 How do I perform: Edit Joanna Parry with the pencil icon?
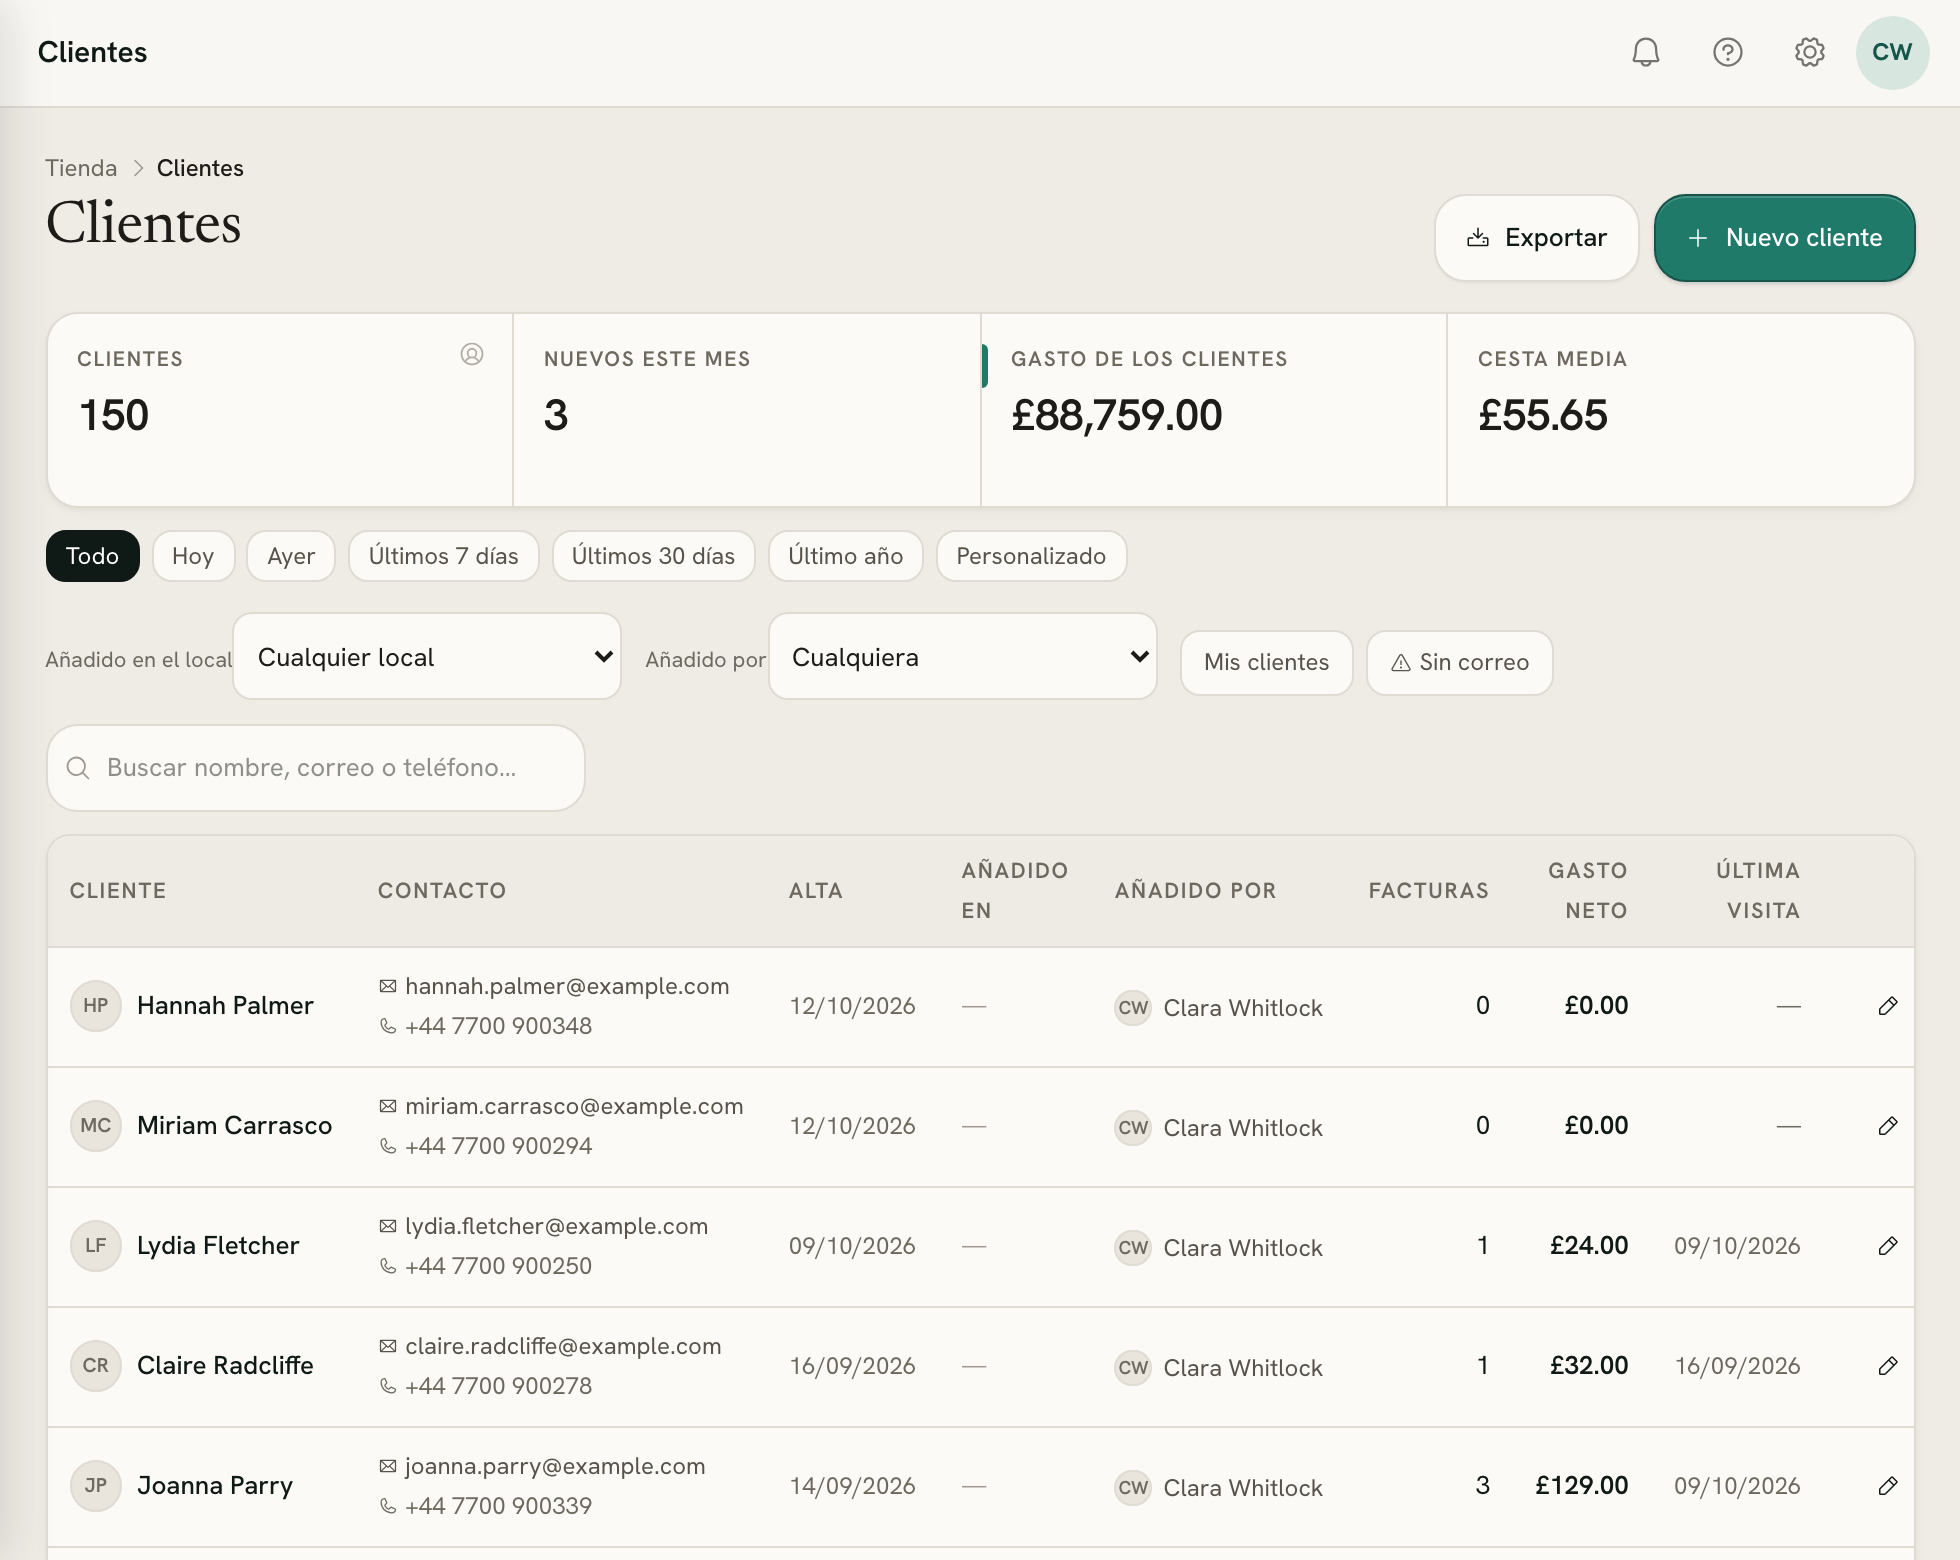point(1887,1486)
